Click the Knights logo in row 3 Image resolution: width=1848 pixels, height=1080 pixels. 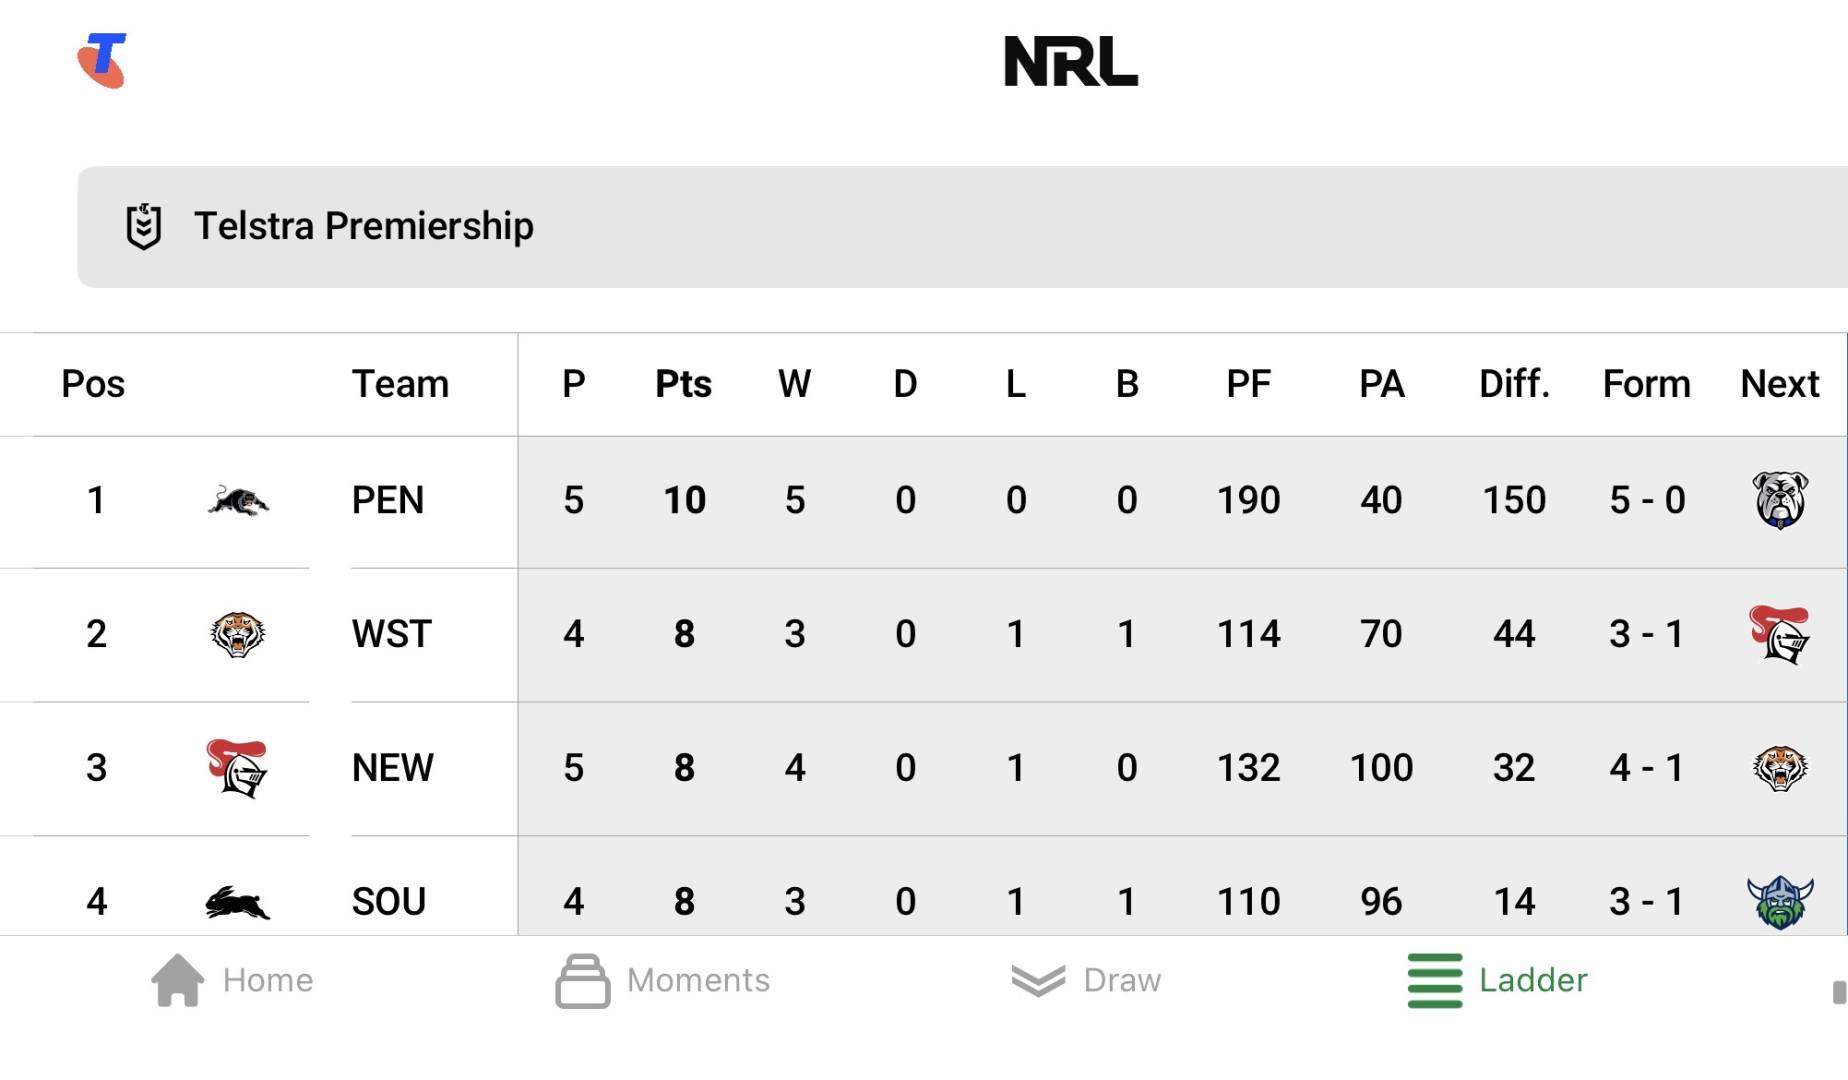click(237, 768)
